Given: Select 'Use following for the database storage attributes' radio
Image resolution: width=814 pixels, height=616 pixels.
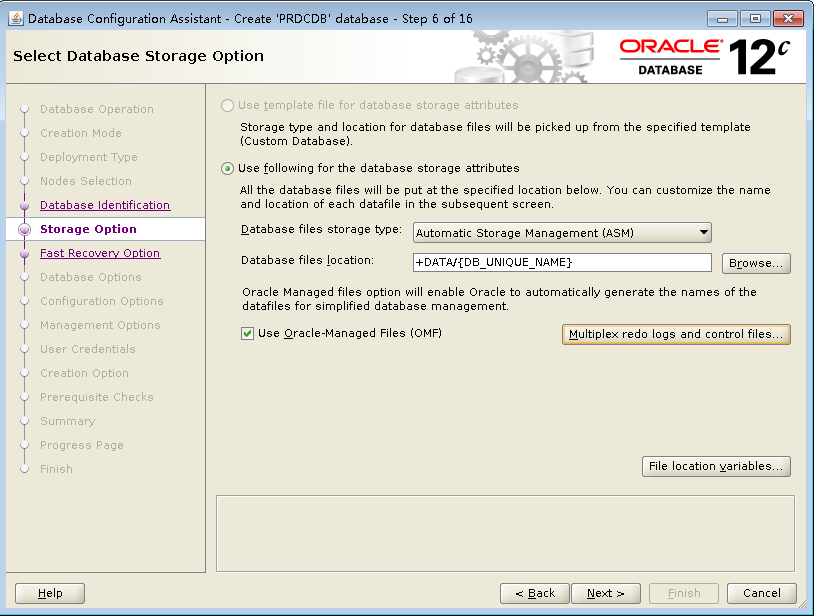Looking at the screenshot, I should (227, 169).
